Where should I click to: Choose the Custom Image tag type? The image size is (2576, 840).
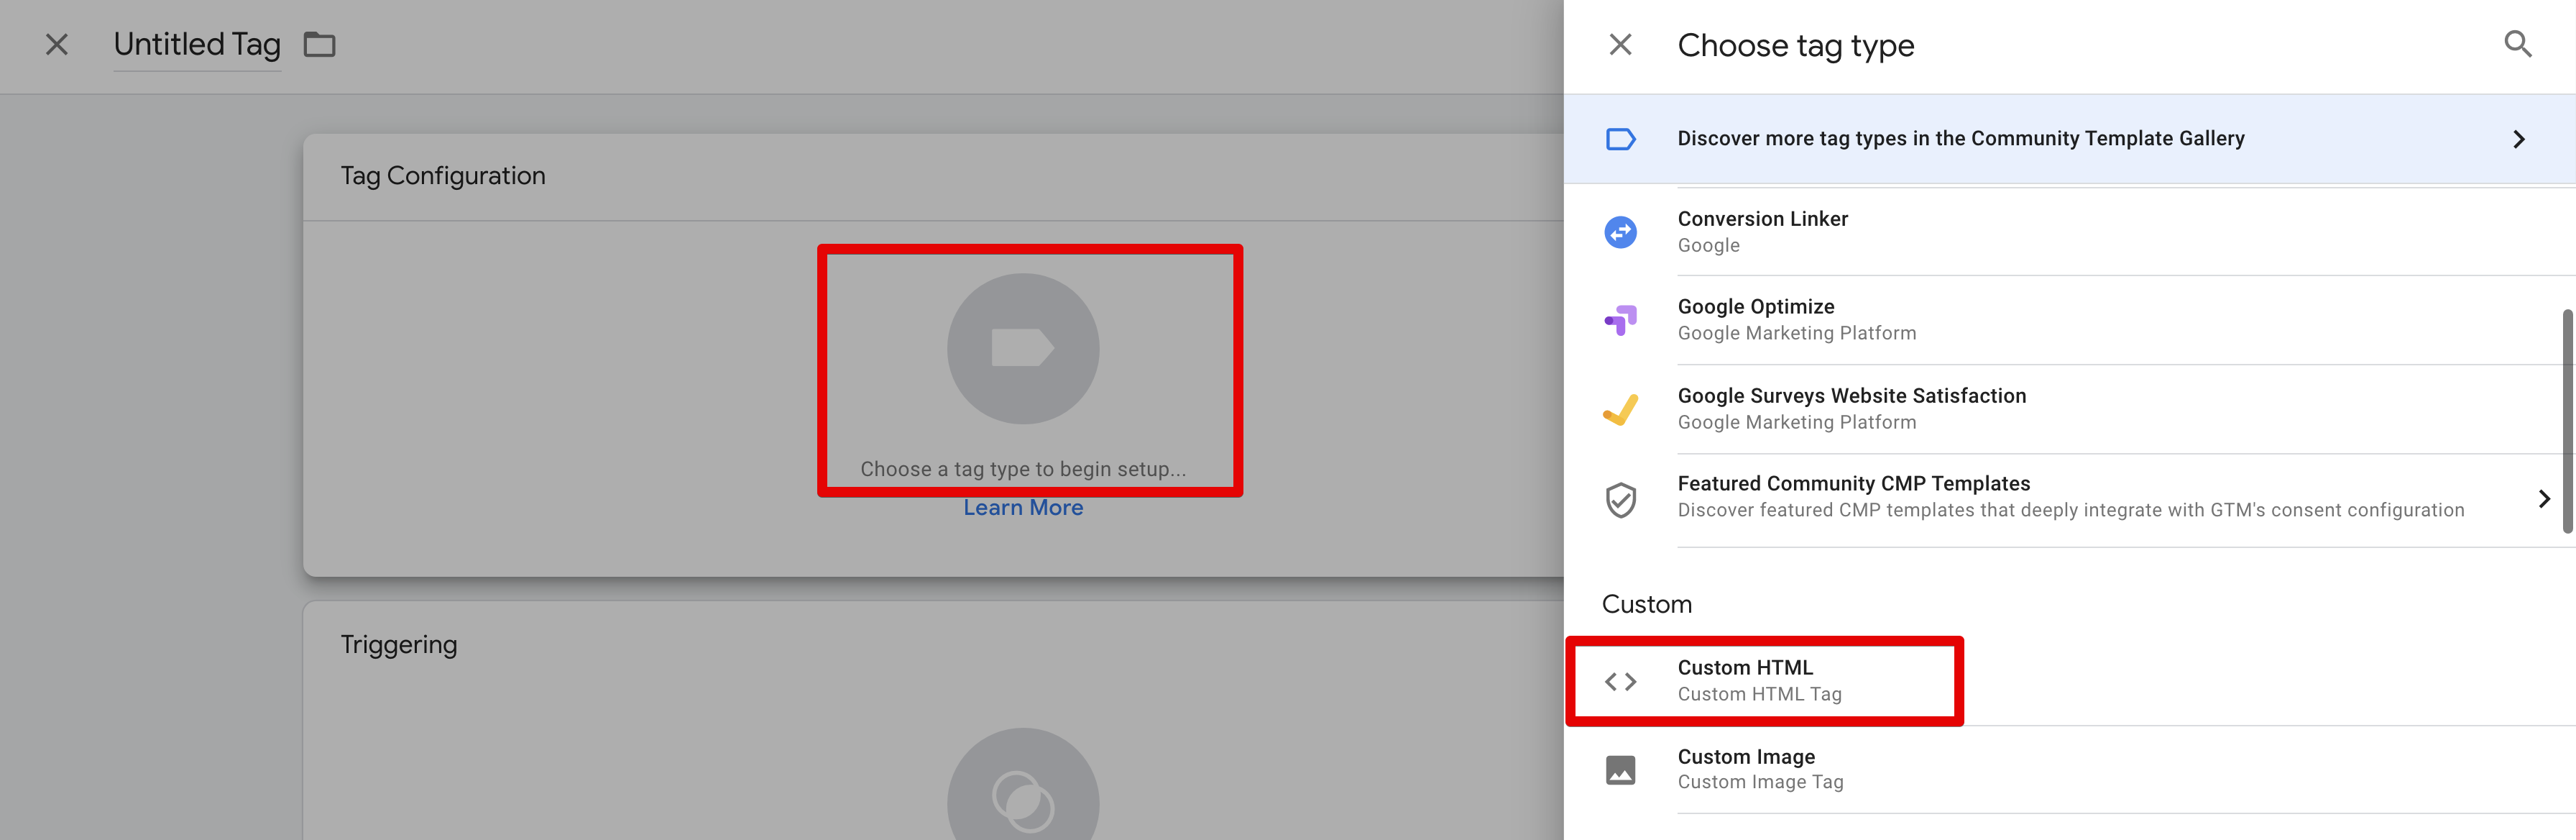[x=2069, y=770]
